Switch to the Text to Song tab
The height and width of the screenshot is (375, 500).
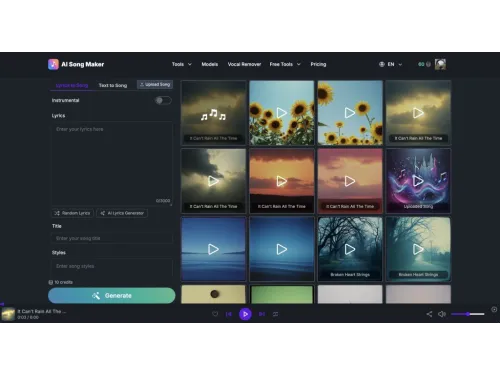coord(113,85)
